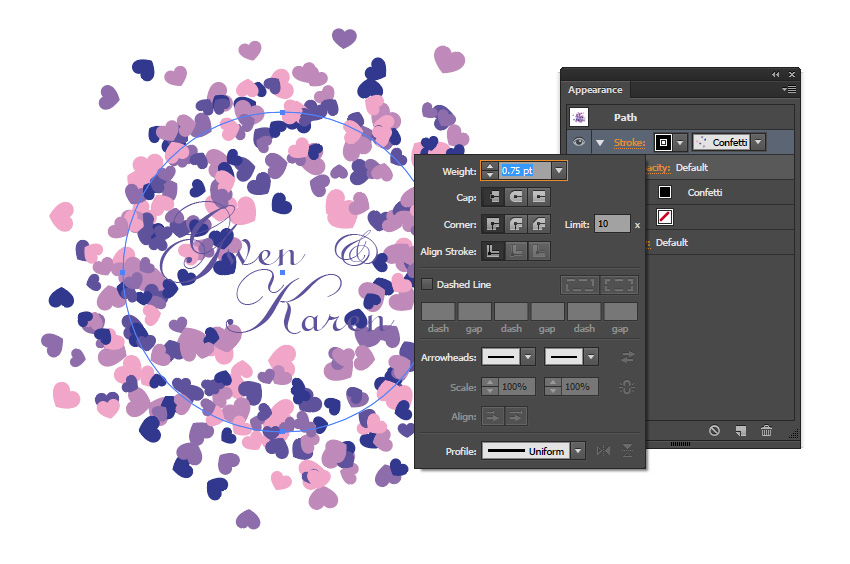Open the Weight value dropdown
The image size is (850, 564).
click(x=559, y=170)
